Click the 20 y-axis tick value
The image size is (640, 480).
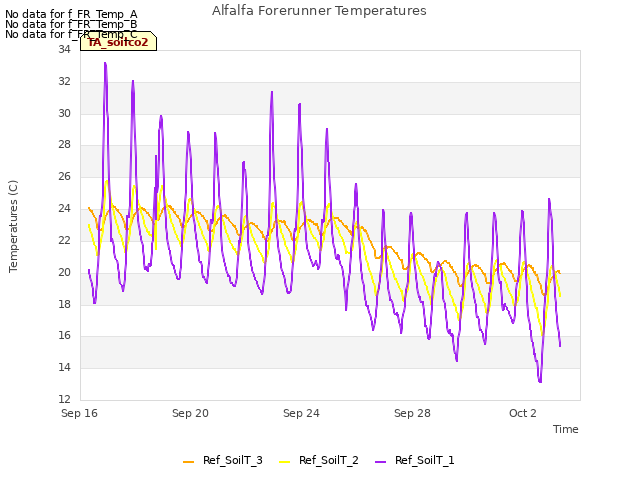tap(64, 272)
